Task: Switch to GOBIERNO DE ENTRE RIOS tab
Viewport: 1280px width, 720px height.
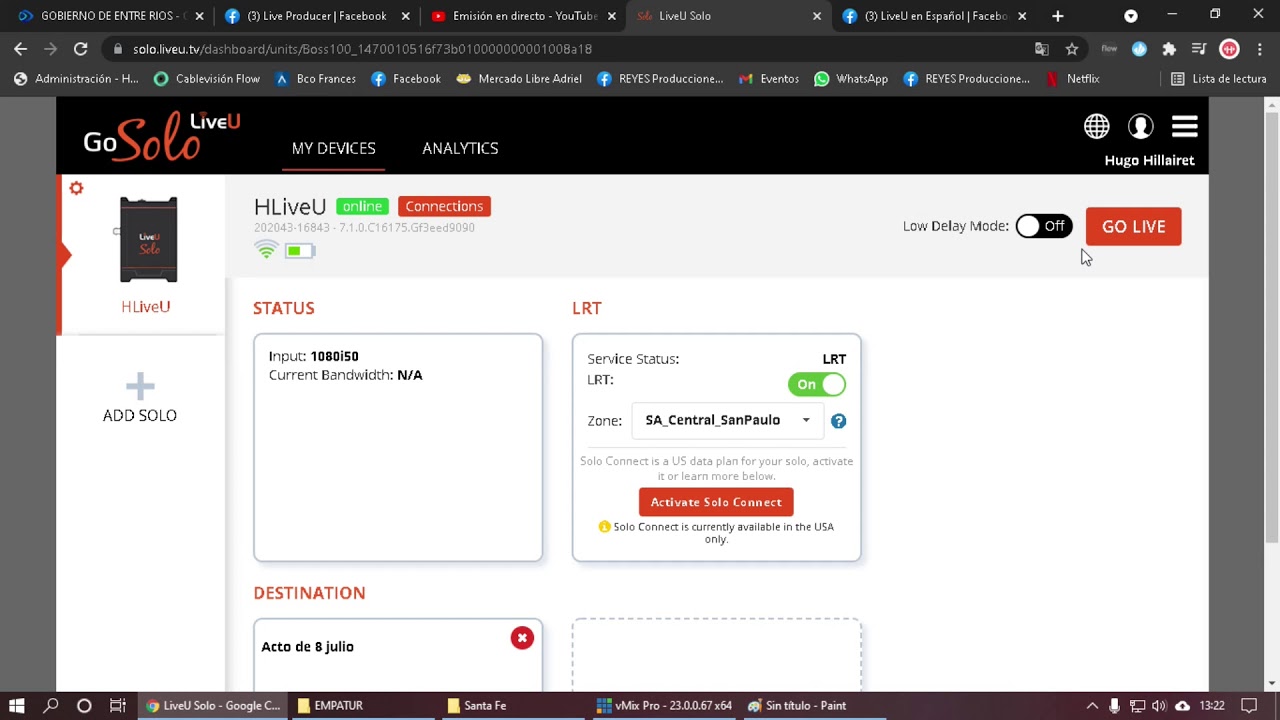Action: [x=110, y=16]
